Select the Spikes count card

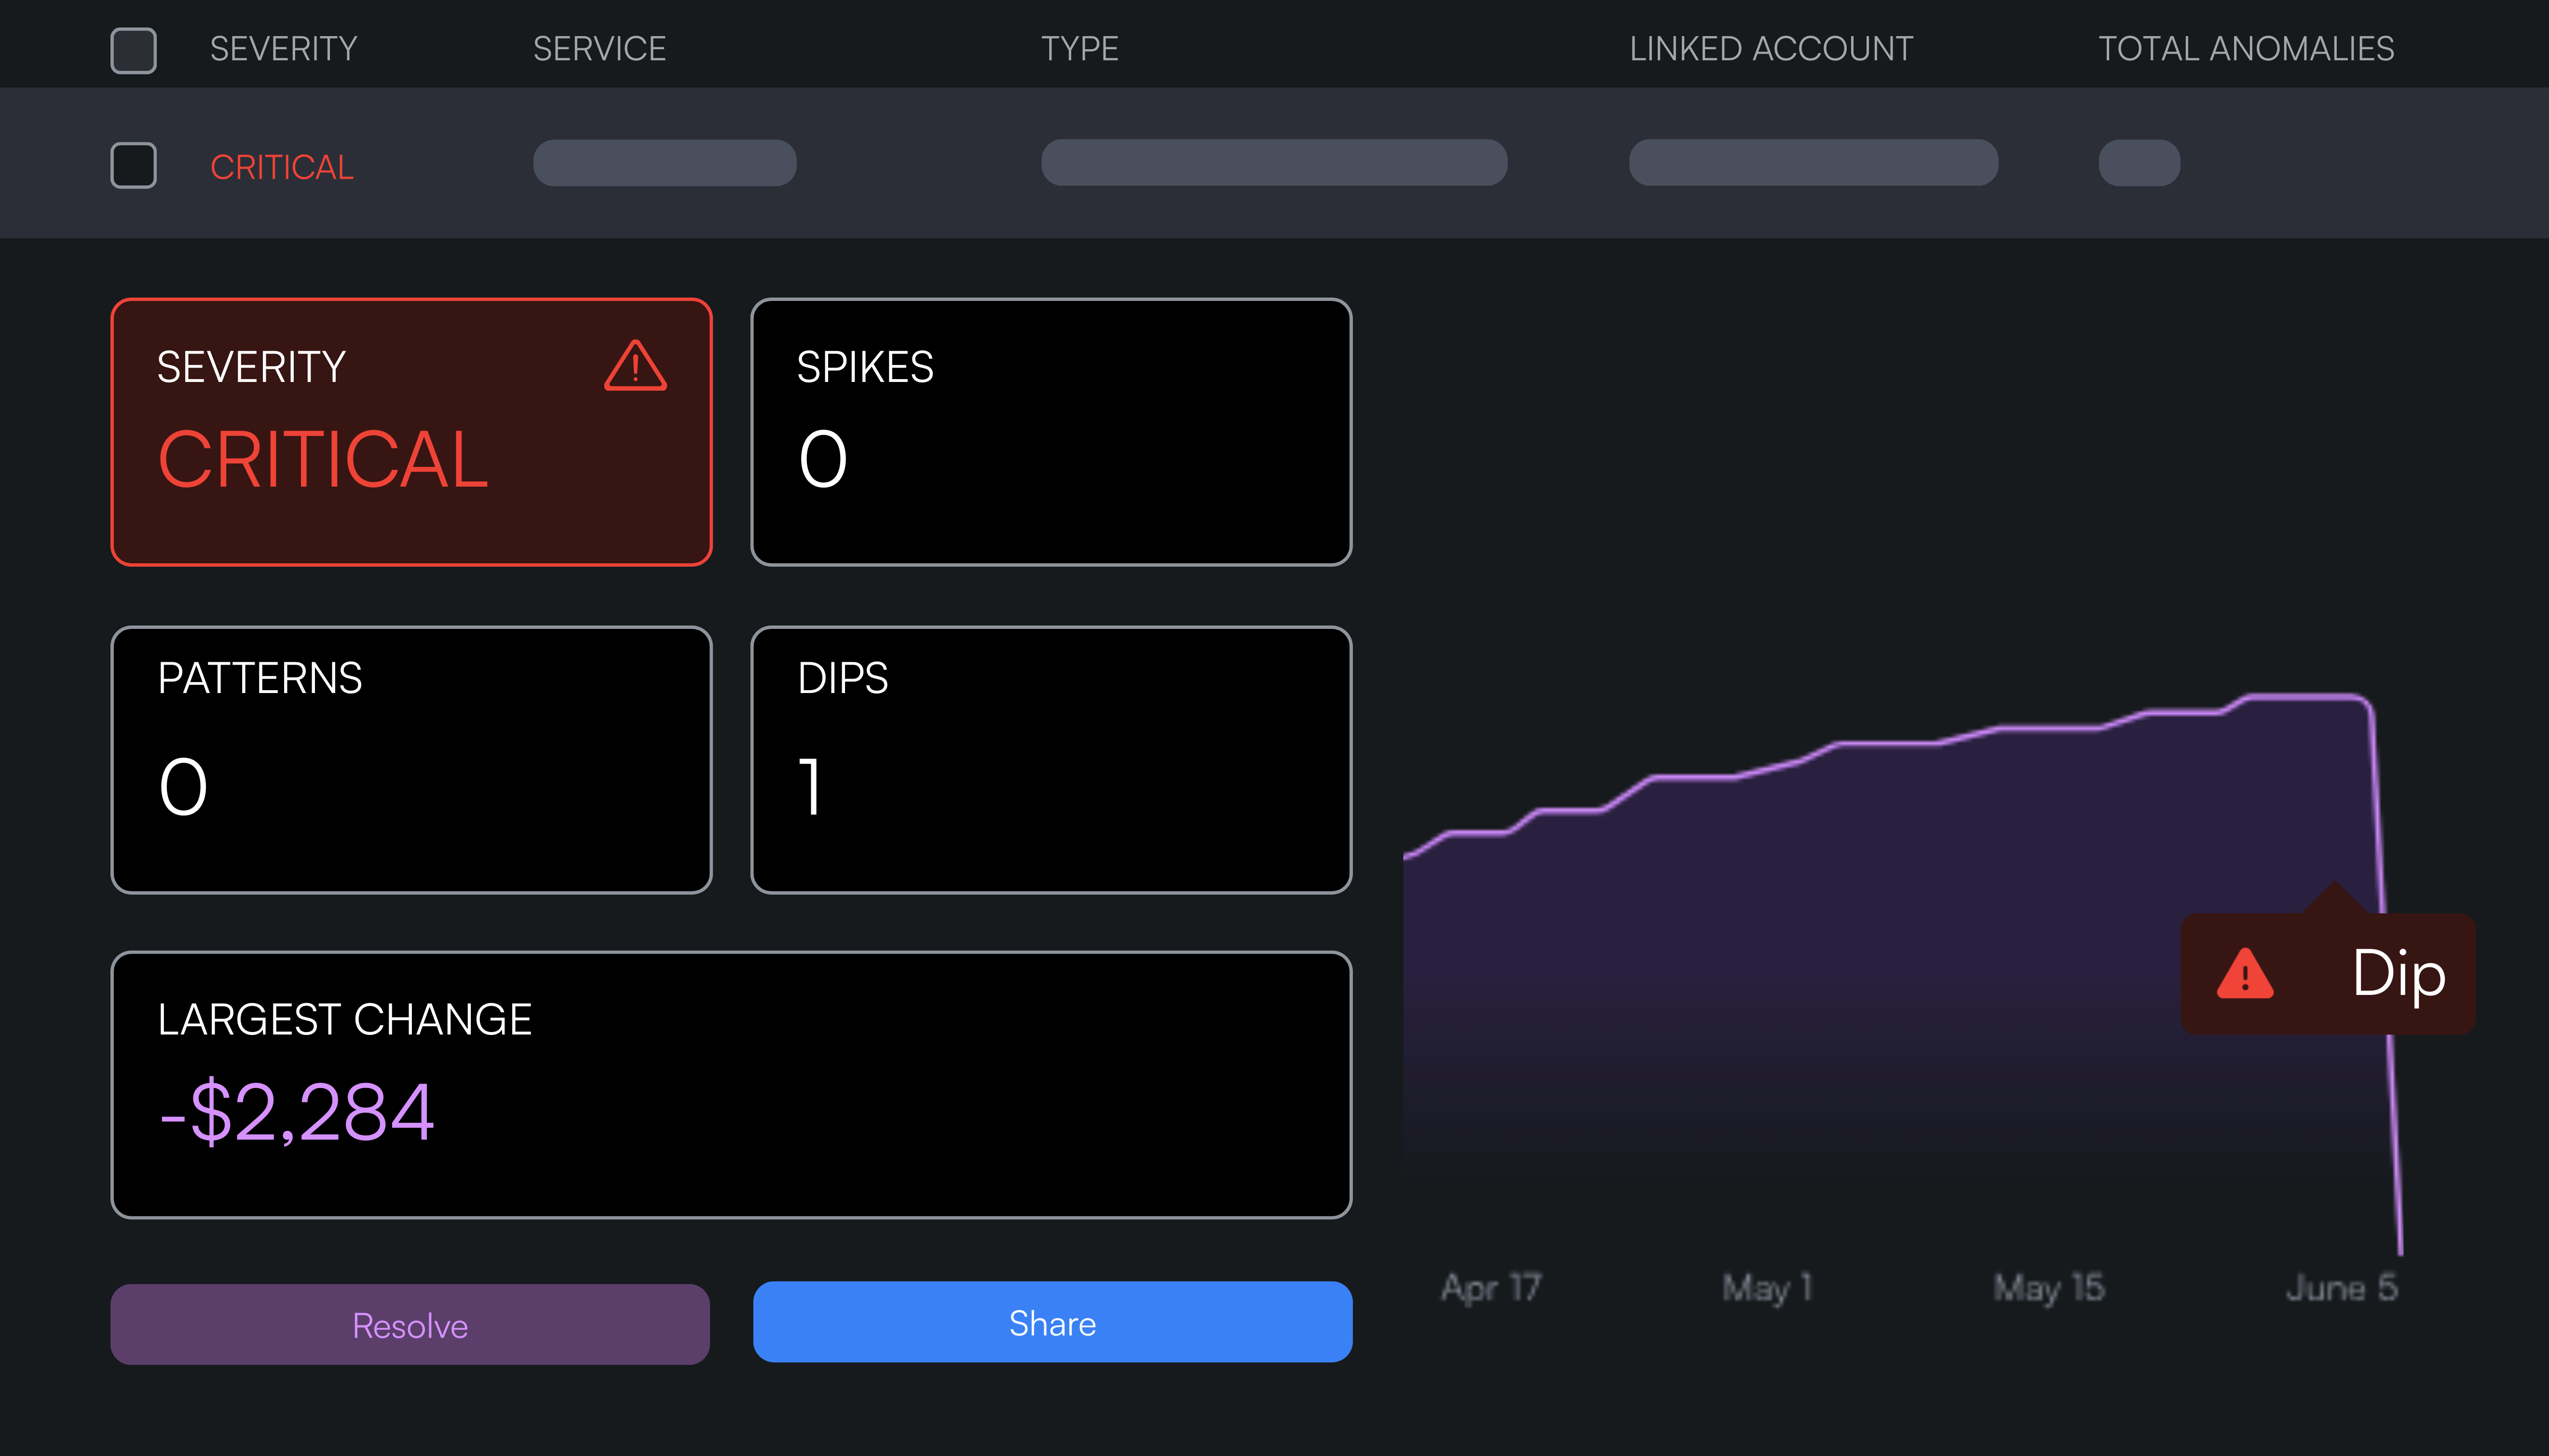tap(1050, 432)
